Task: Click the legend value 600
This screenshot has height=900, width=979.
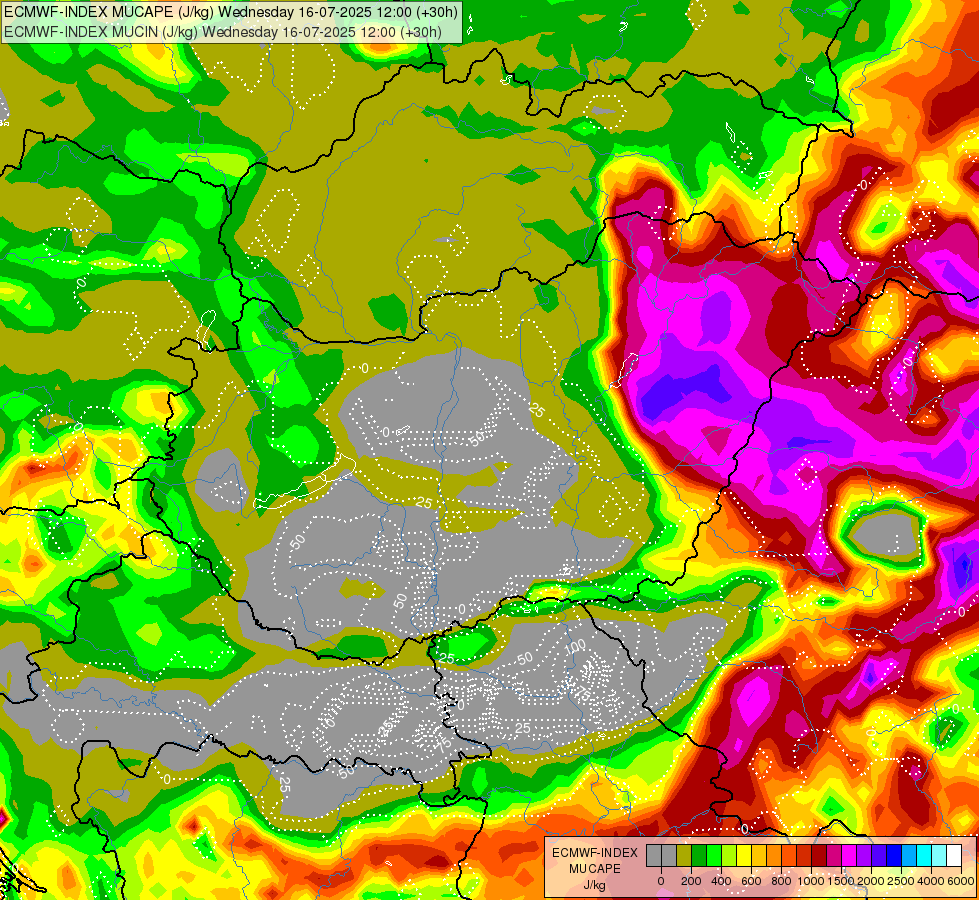Action: 751,881
